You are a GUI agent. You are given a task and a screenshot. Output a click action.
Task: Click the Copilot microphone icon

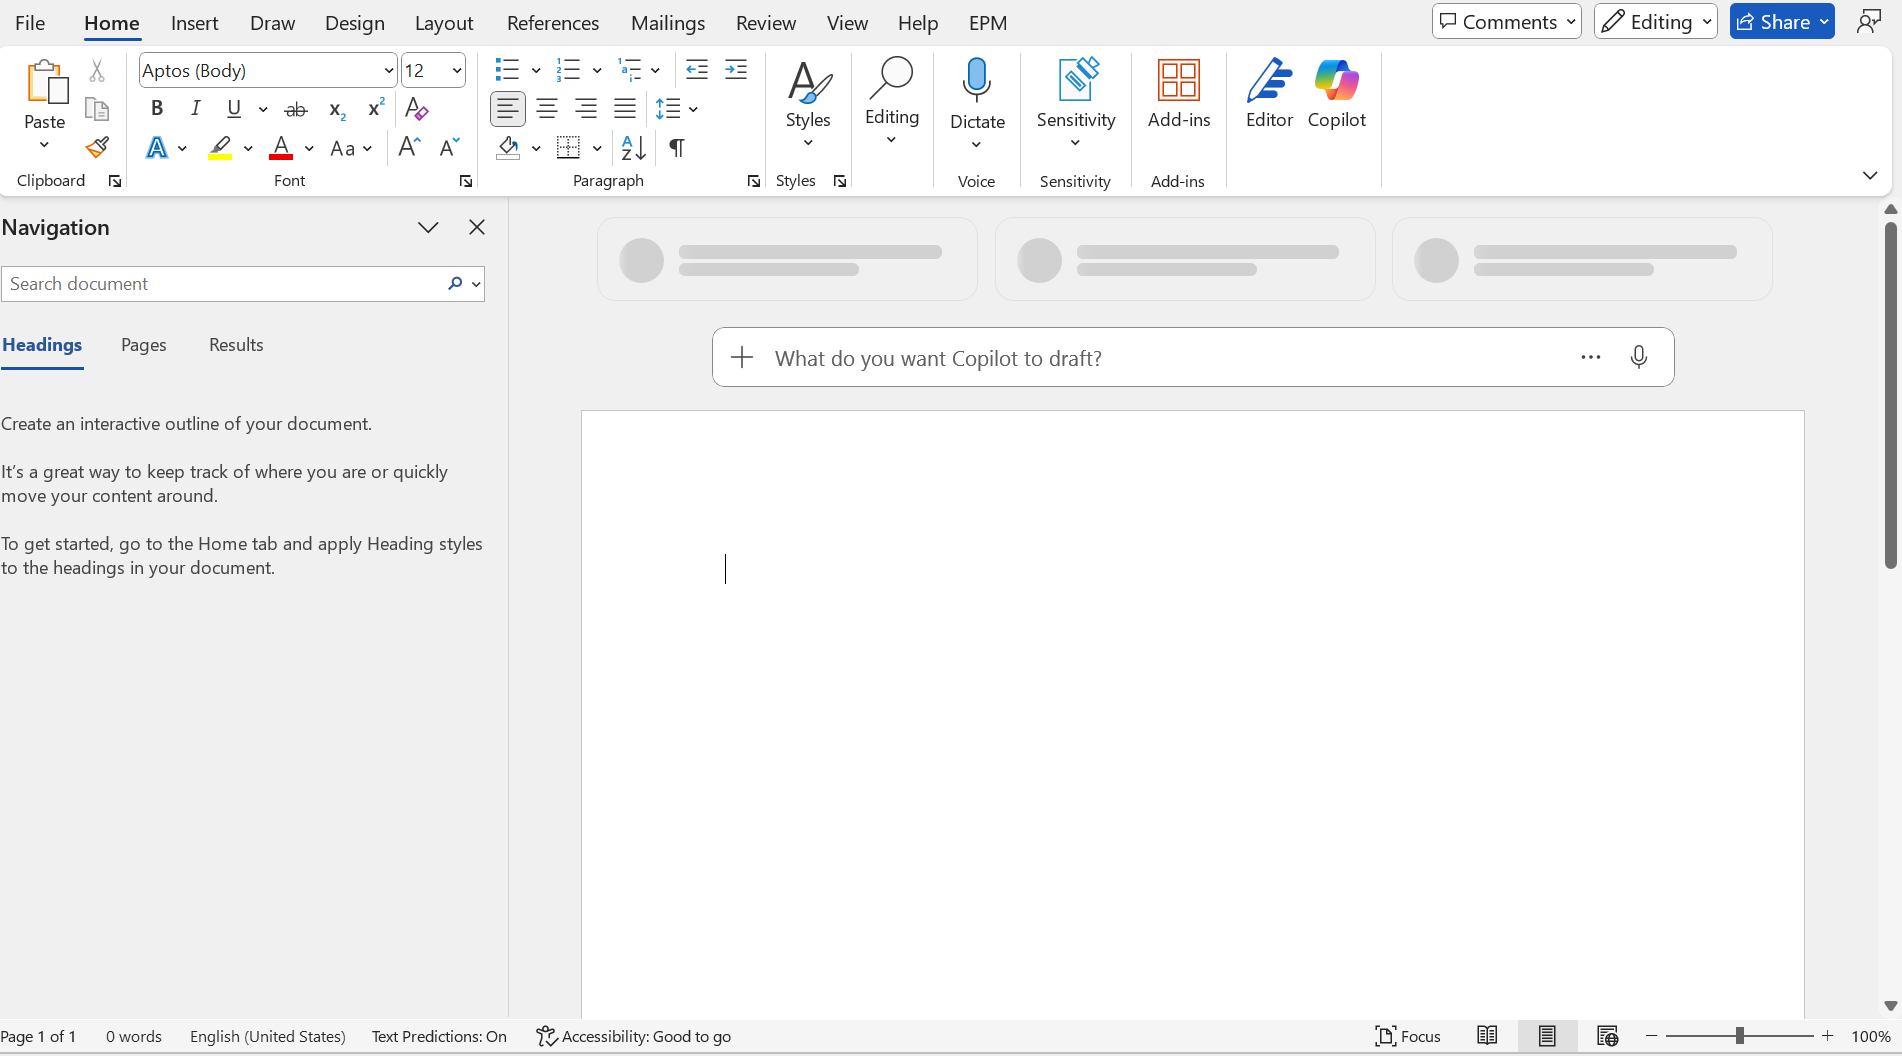1639,357
